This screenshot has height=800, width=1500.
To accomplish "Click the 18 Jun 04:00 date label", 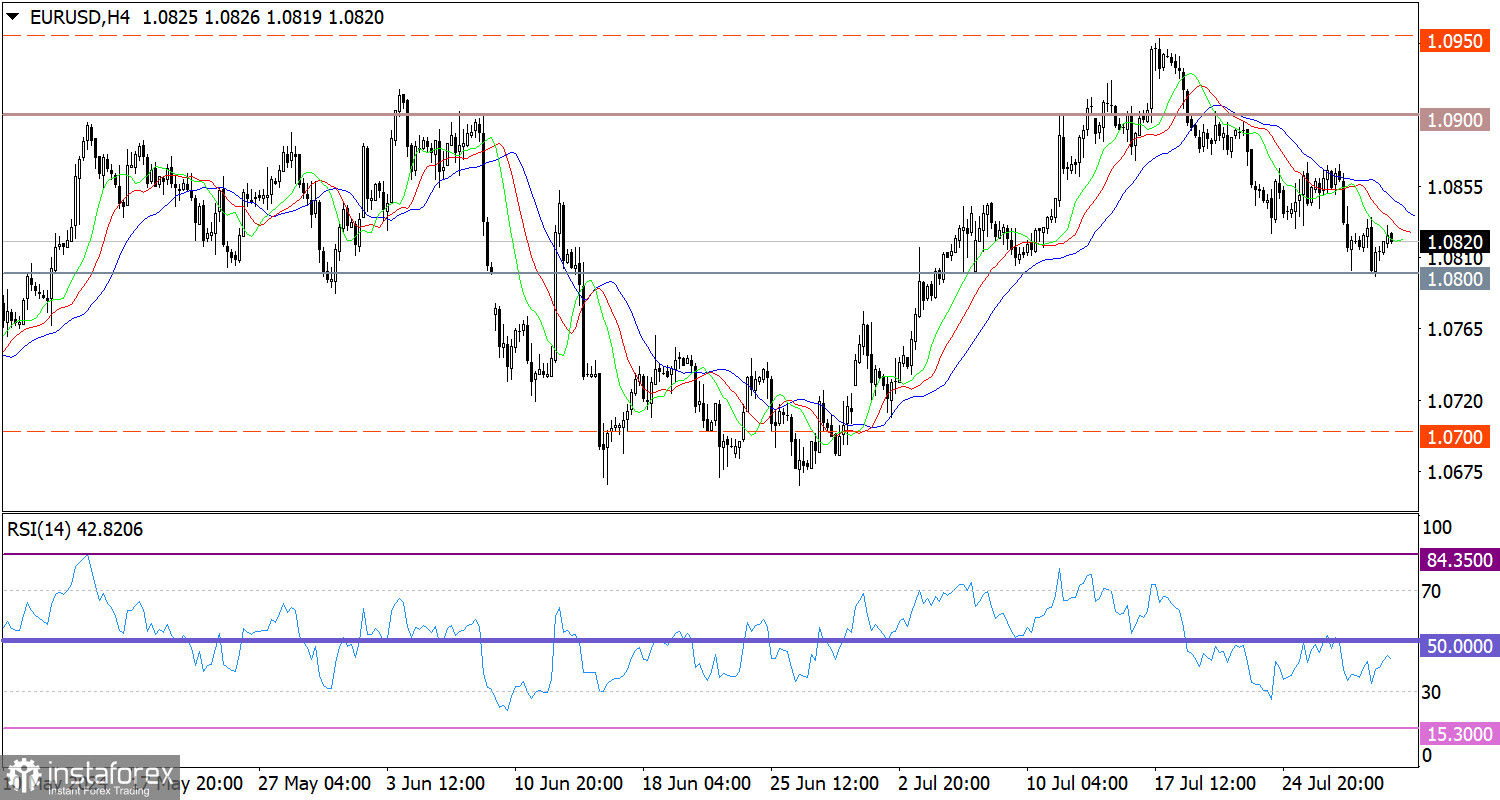I will [696, 783].
